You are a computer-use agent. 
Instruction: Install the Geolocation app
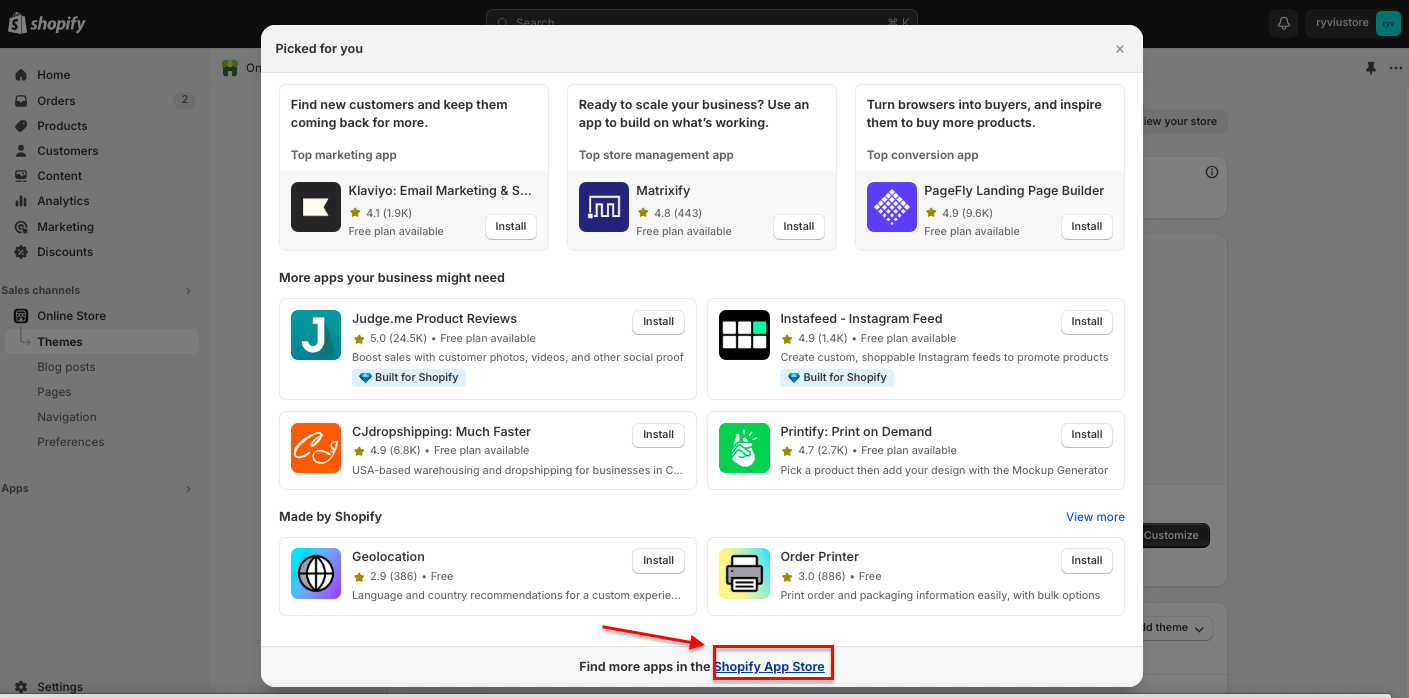click(658, 561)
